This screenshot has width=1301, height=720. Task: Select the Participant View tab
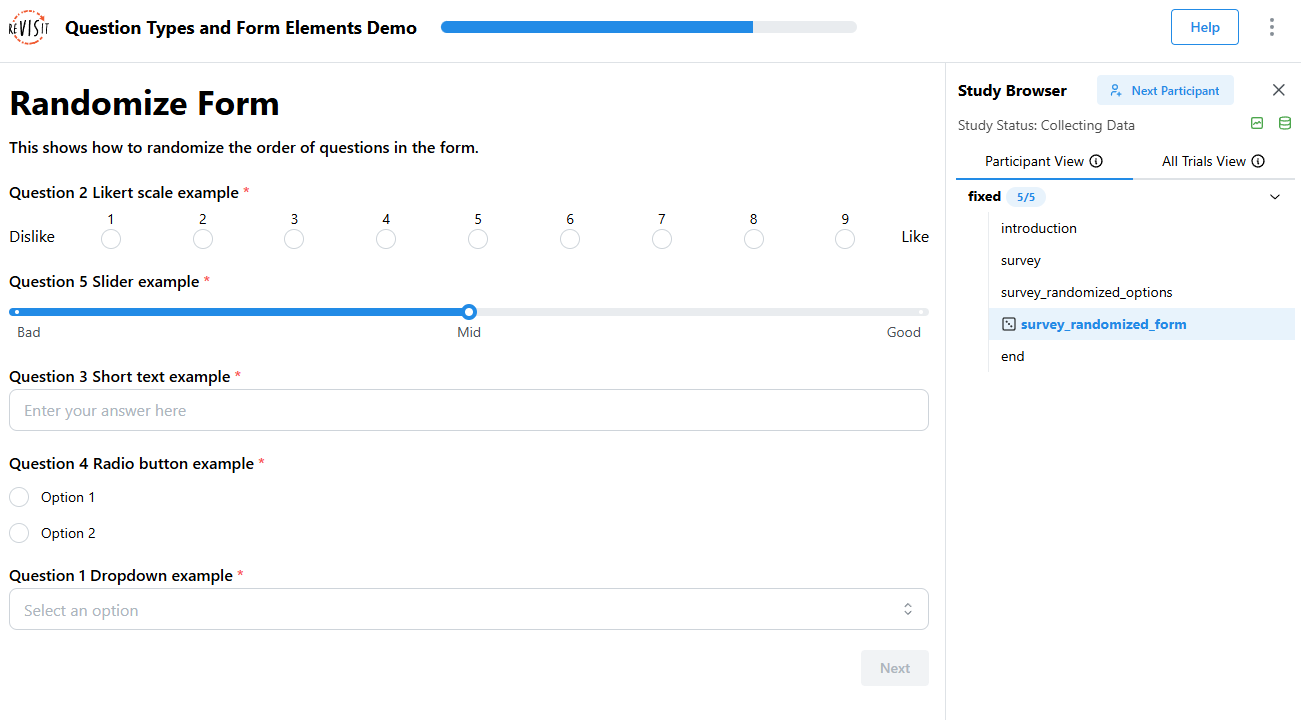pos(1034,161)
